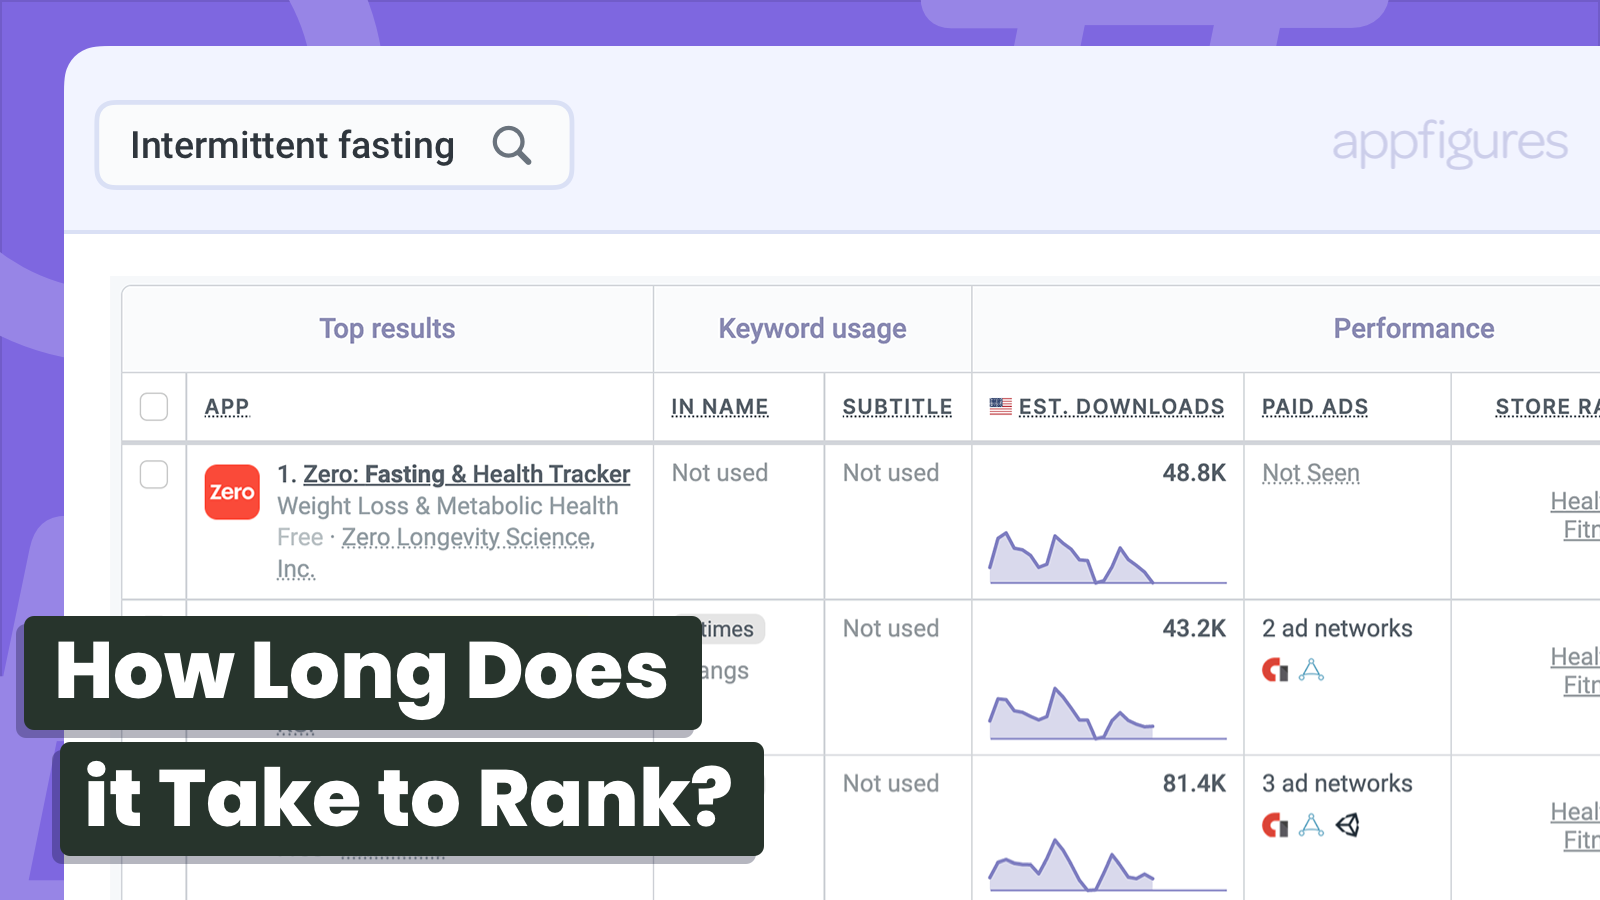Click the Keyword usage section header
The width and height of the screenshot is (1600, 900).
click(812, 329)
